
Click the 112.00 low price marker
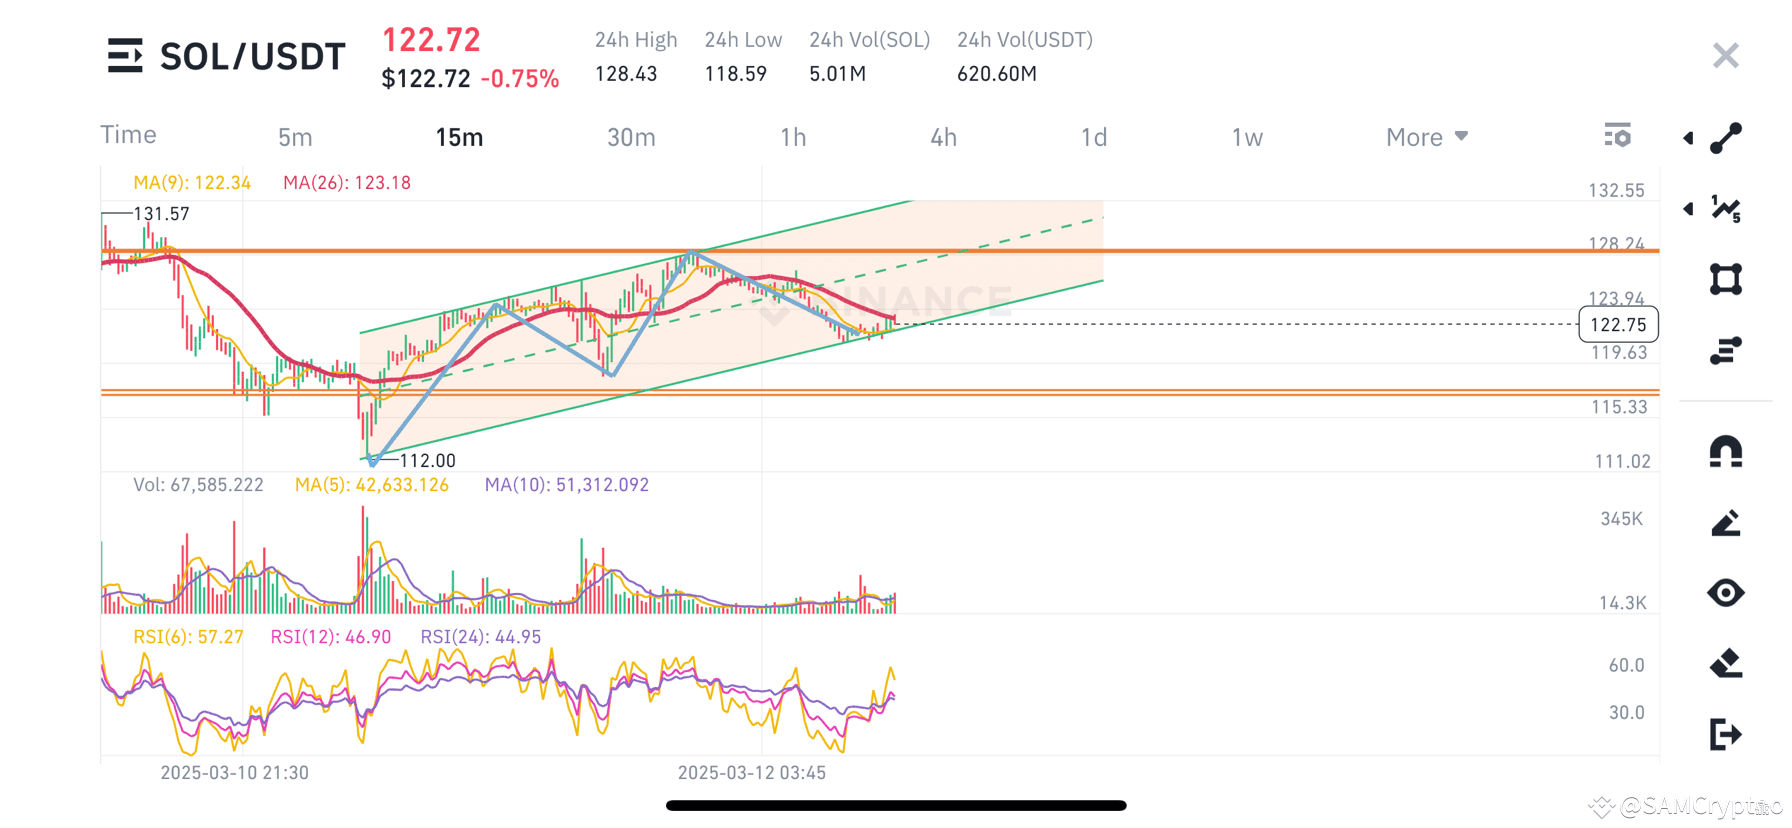click(x=427, y=461)
